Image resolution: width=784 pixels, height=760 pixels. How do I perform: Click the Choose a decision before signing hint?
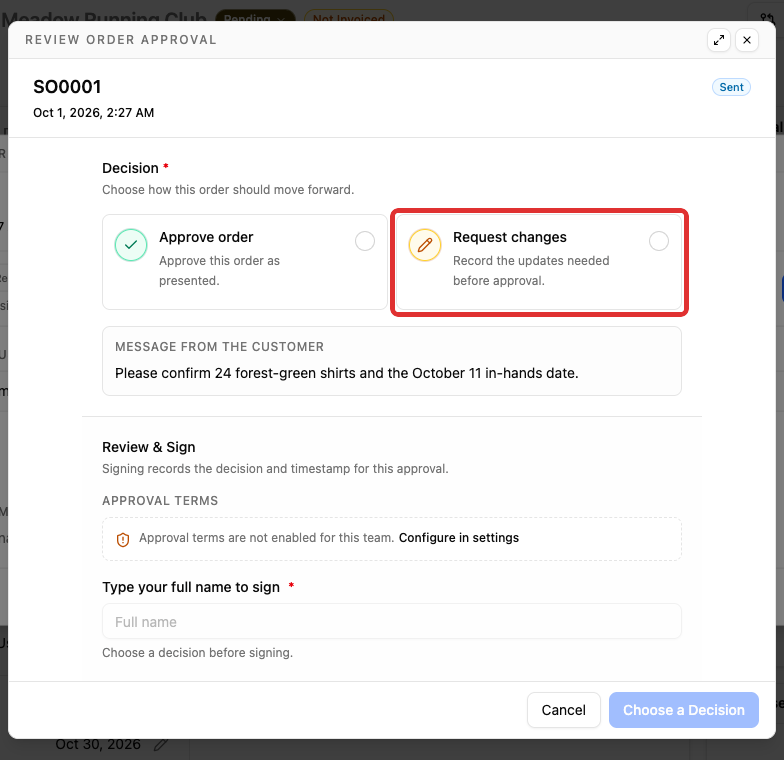[x=198, y=652]
